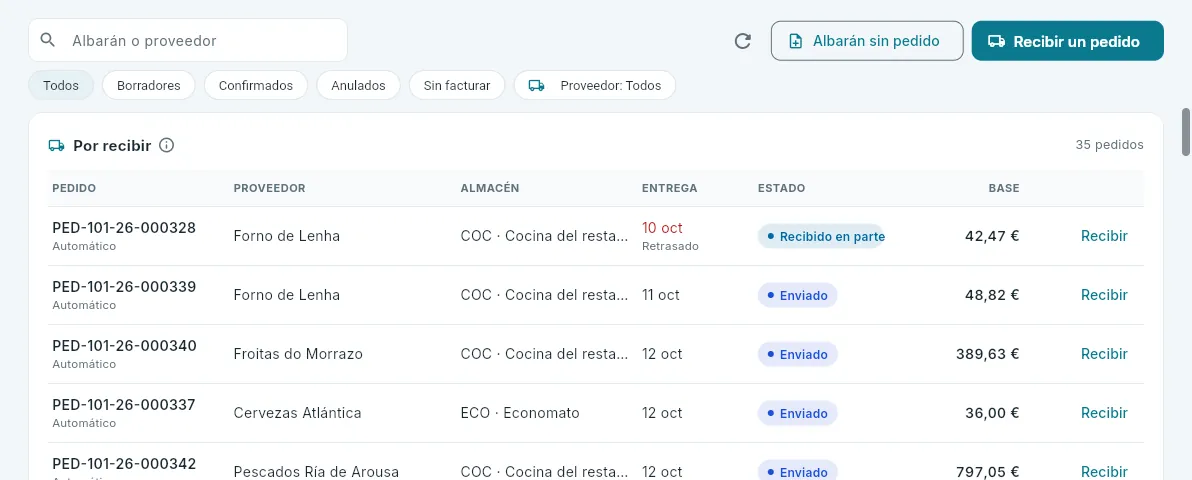
Task: Click the truck icon beside Por recibir
Action: (56, 145)
